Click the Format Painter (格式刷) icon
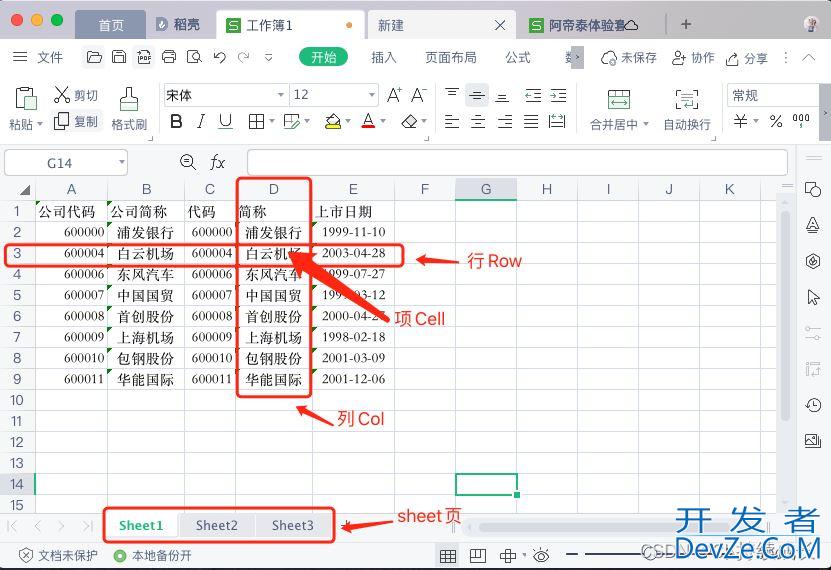Image resolution: width=831 pixels, height=570 pixels. (x=129, y=99)
